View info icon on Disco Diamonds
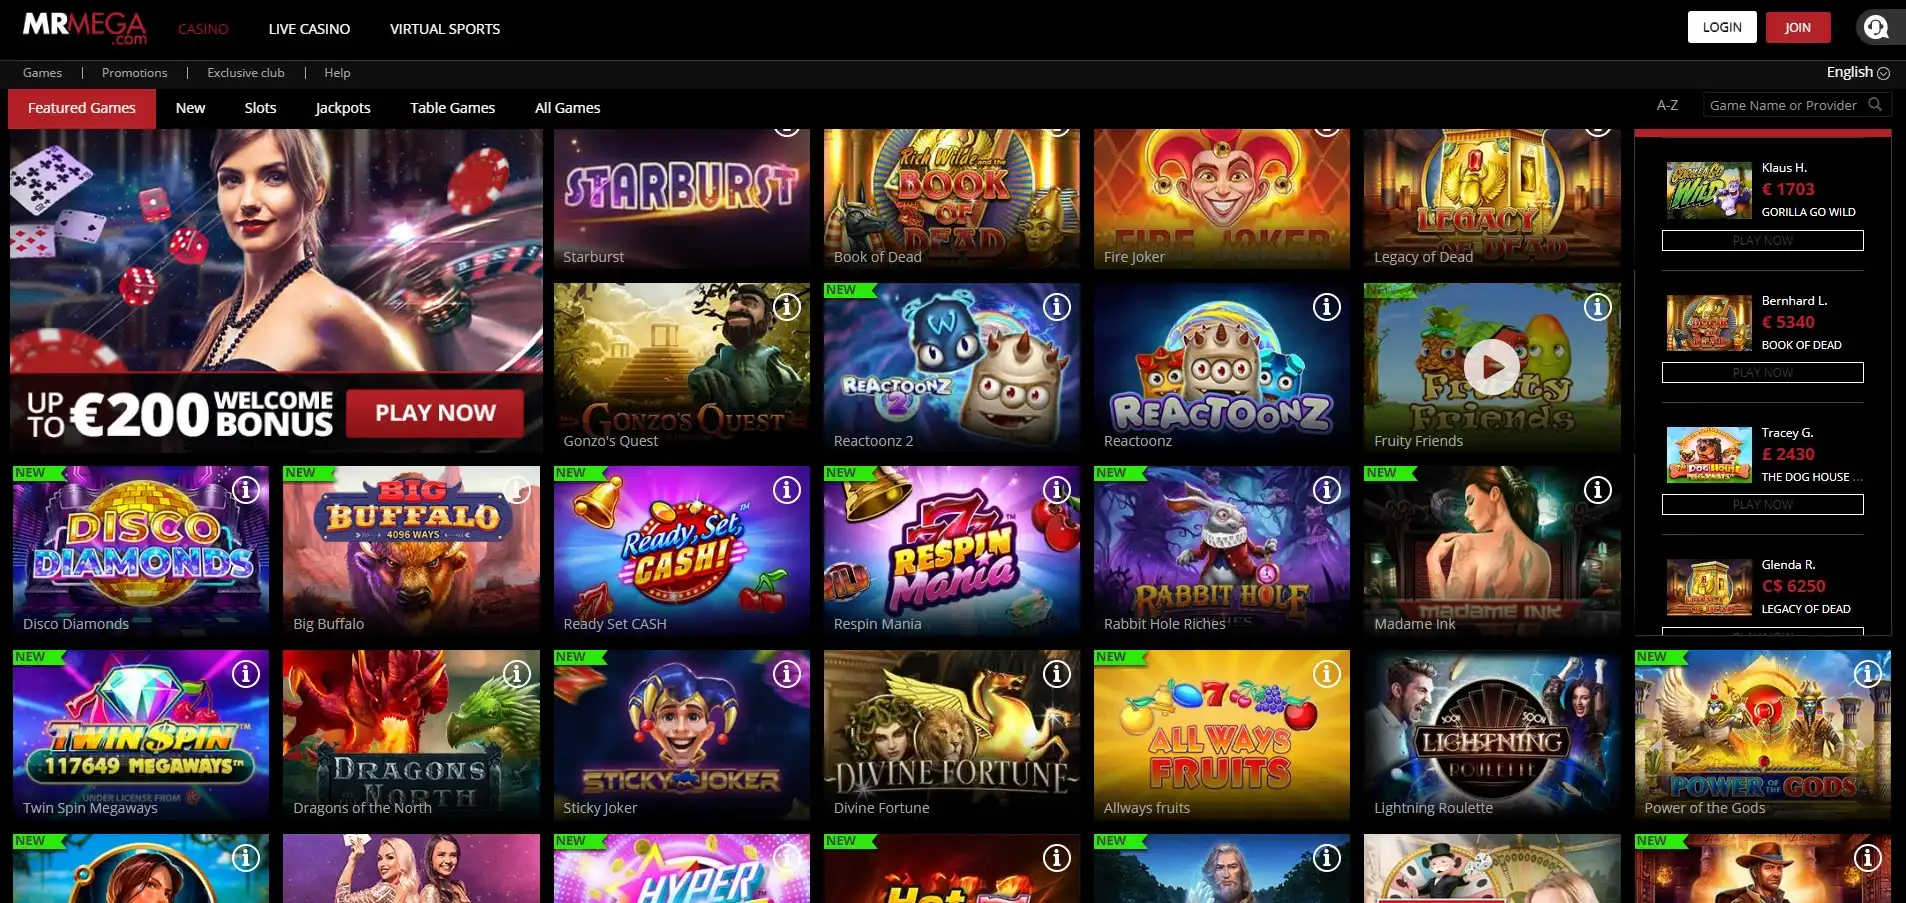This screenshot has width=1906, height=903. pos(246,490)
